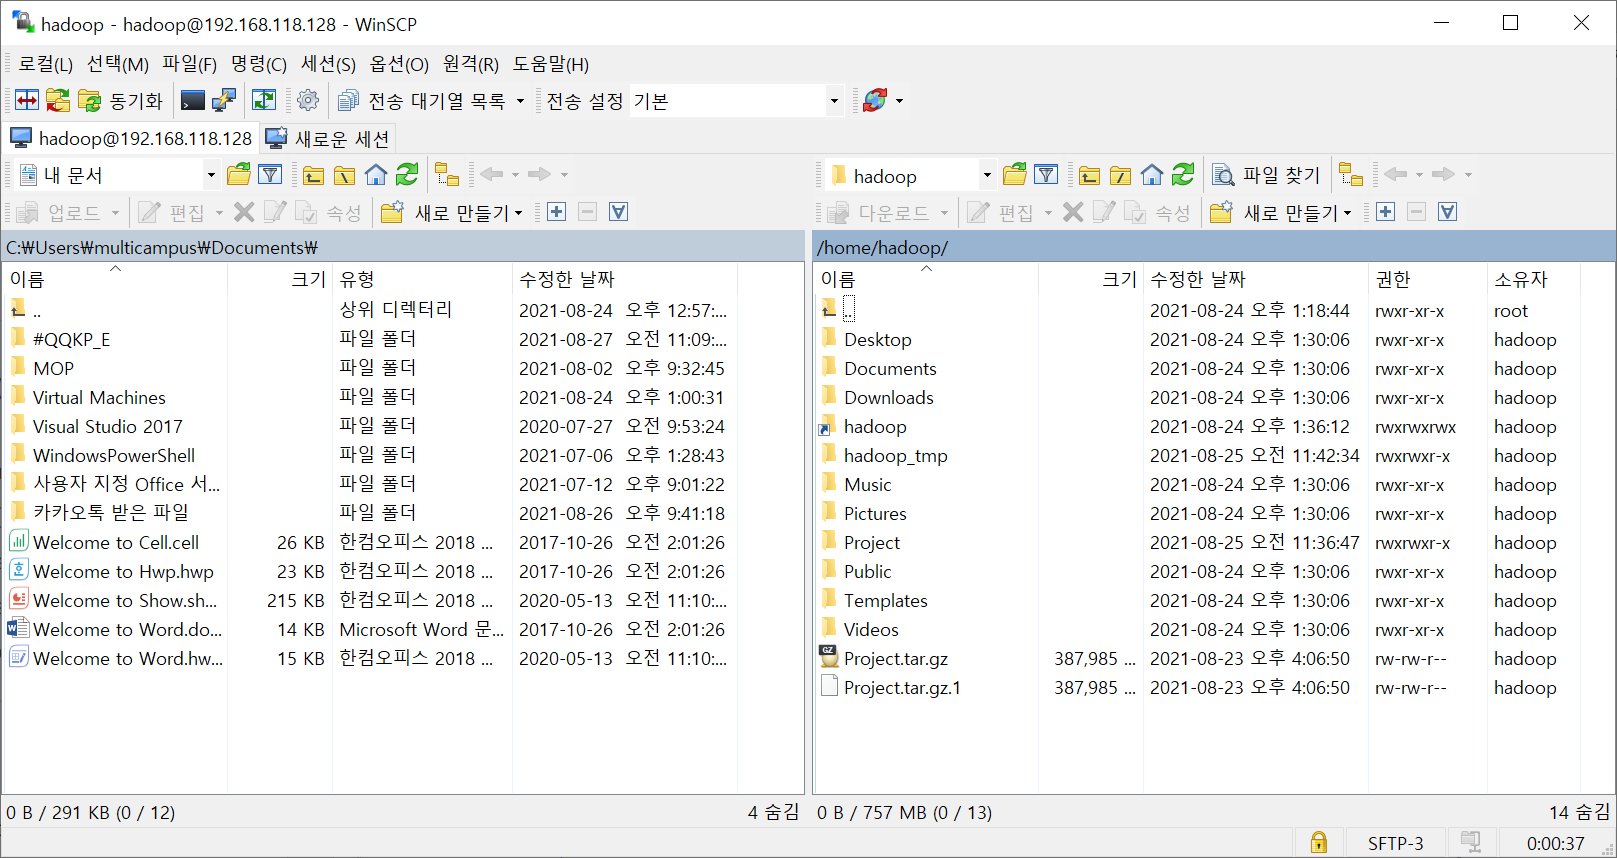Click the remote directory tree icon
The width and height of the screenshot is (1617, 858).
(x=1351, y=175)
